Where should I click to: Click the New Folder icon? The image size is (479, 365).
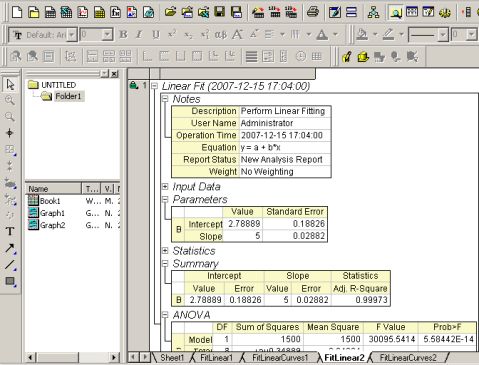[33, 12]
